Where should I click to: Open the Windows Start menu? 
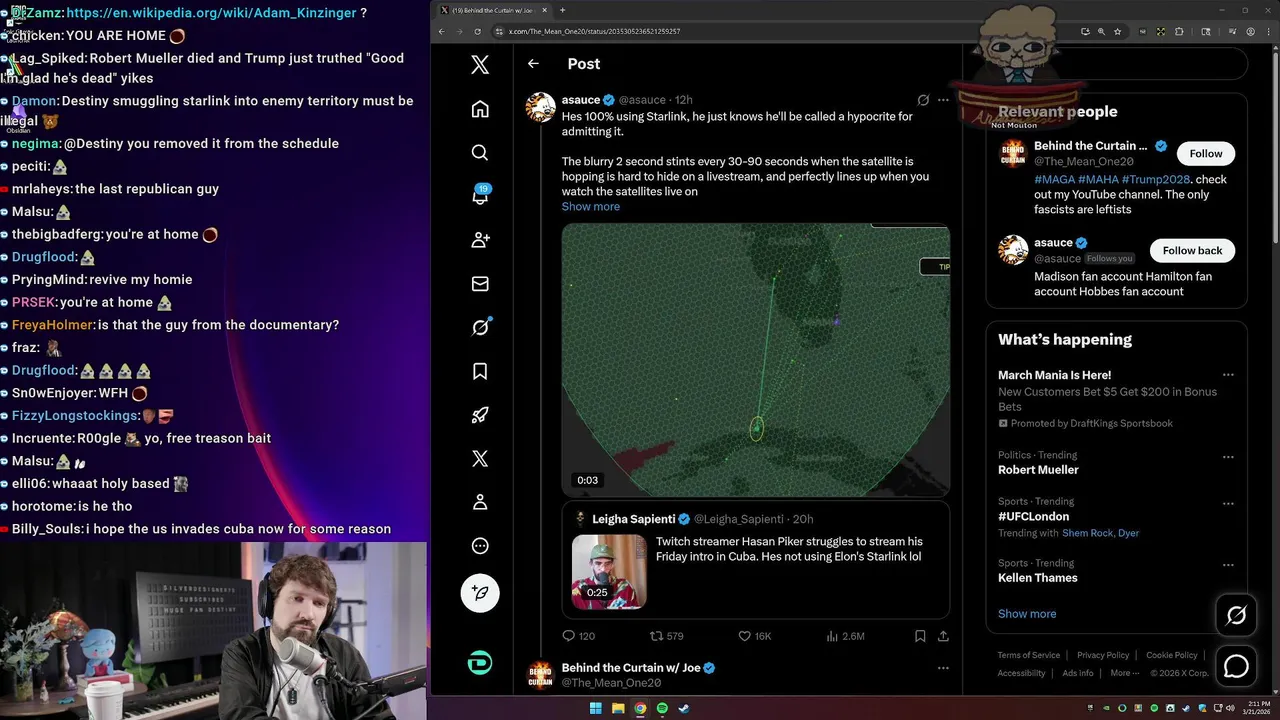(x=596, y=709)
